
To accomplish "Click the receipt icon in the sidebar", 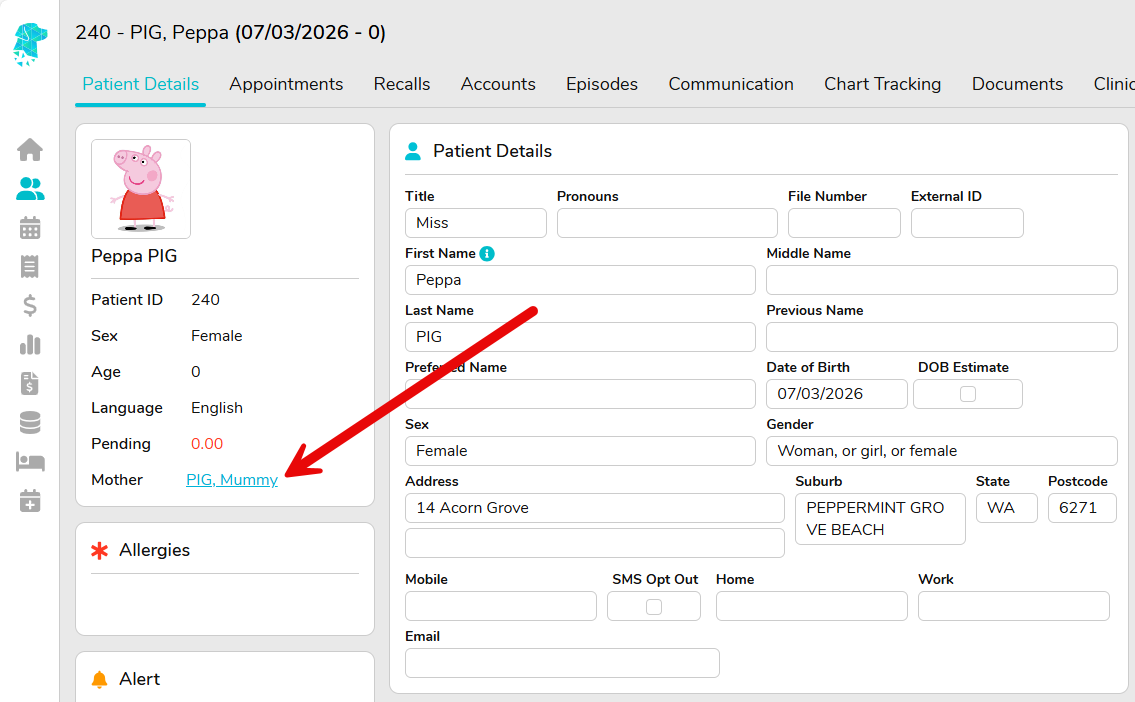I will pos(30,267).
